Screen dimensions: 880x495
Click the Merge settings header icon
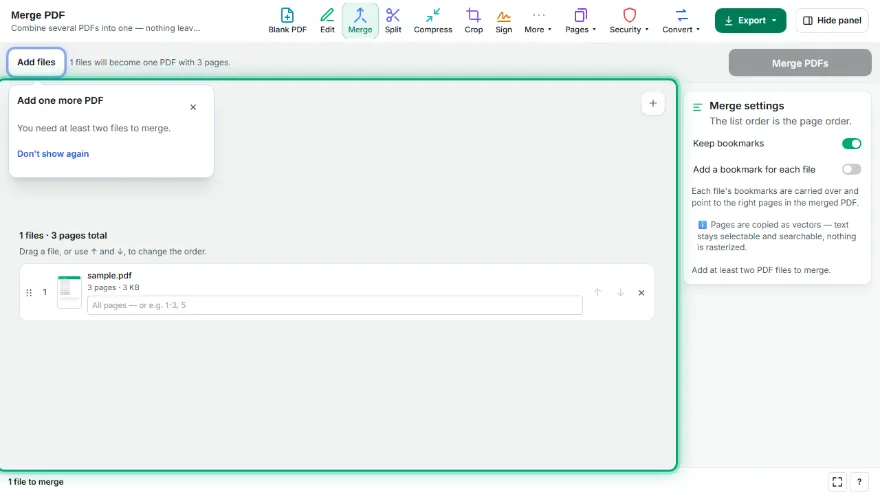click(x=698, y=107)
